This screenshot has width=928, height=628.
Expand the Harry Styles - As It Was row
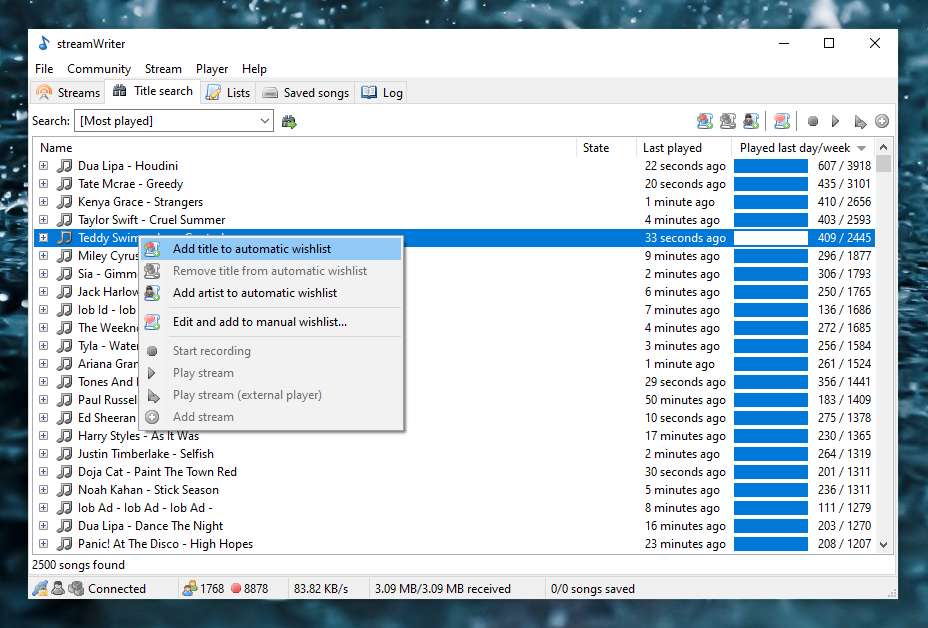point(44,436)
